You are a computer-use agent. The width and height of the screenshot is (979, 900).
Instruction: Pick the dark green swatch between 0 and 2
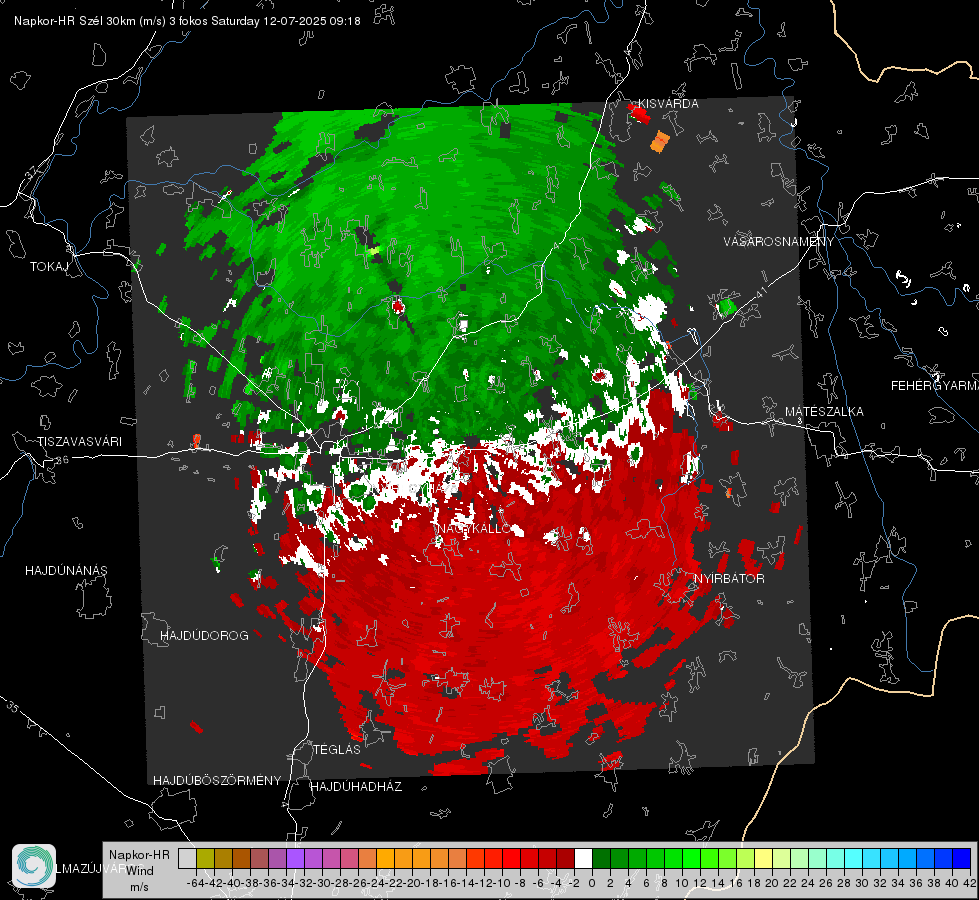[x=601, y=858]
